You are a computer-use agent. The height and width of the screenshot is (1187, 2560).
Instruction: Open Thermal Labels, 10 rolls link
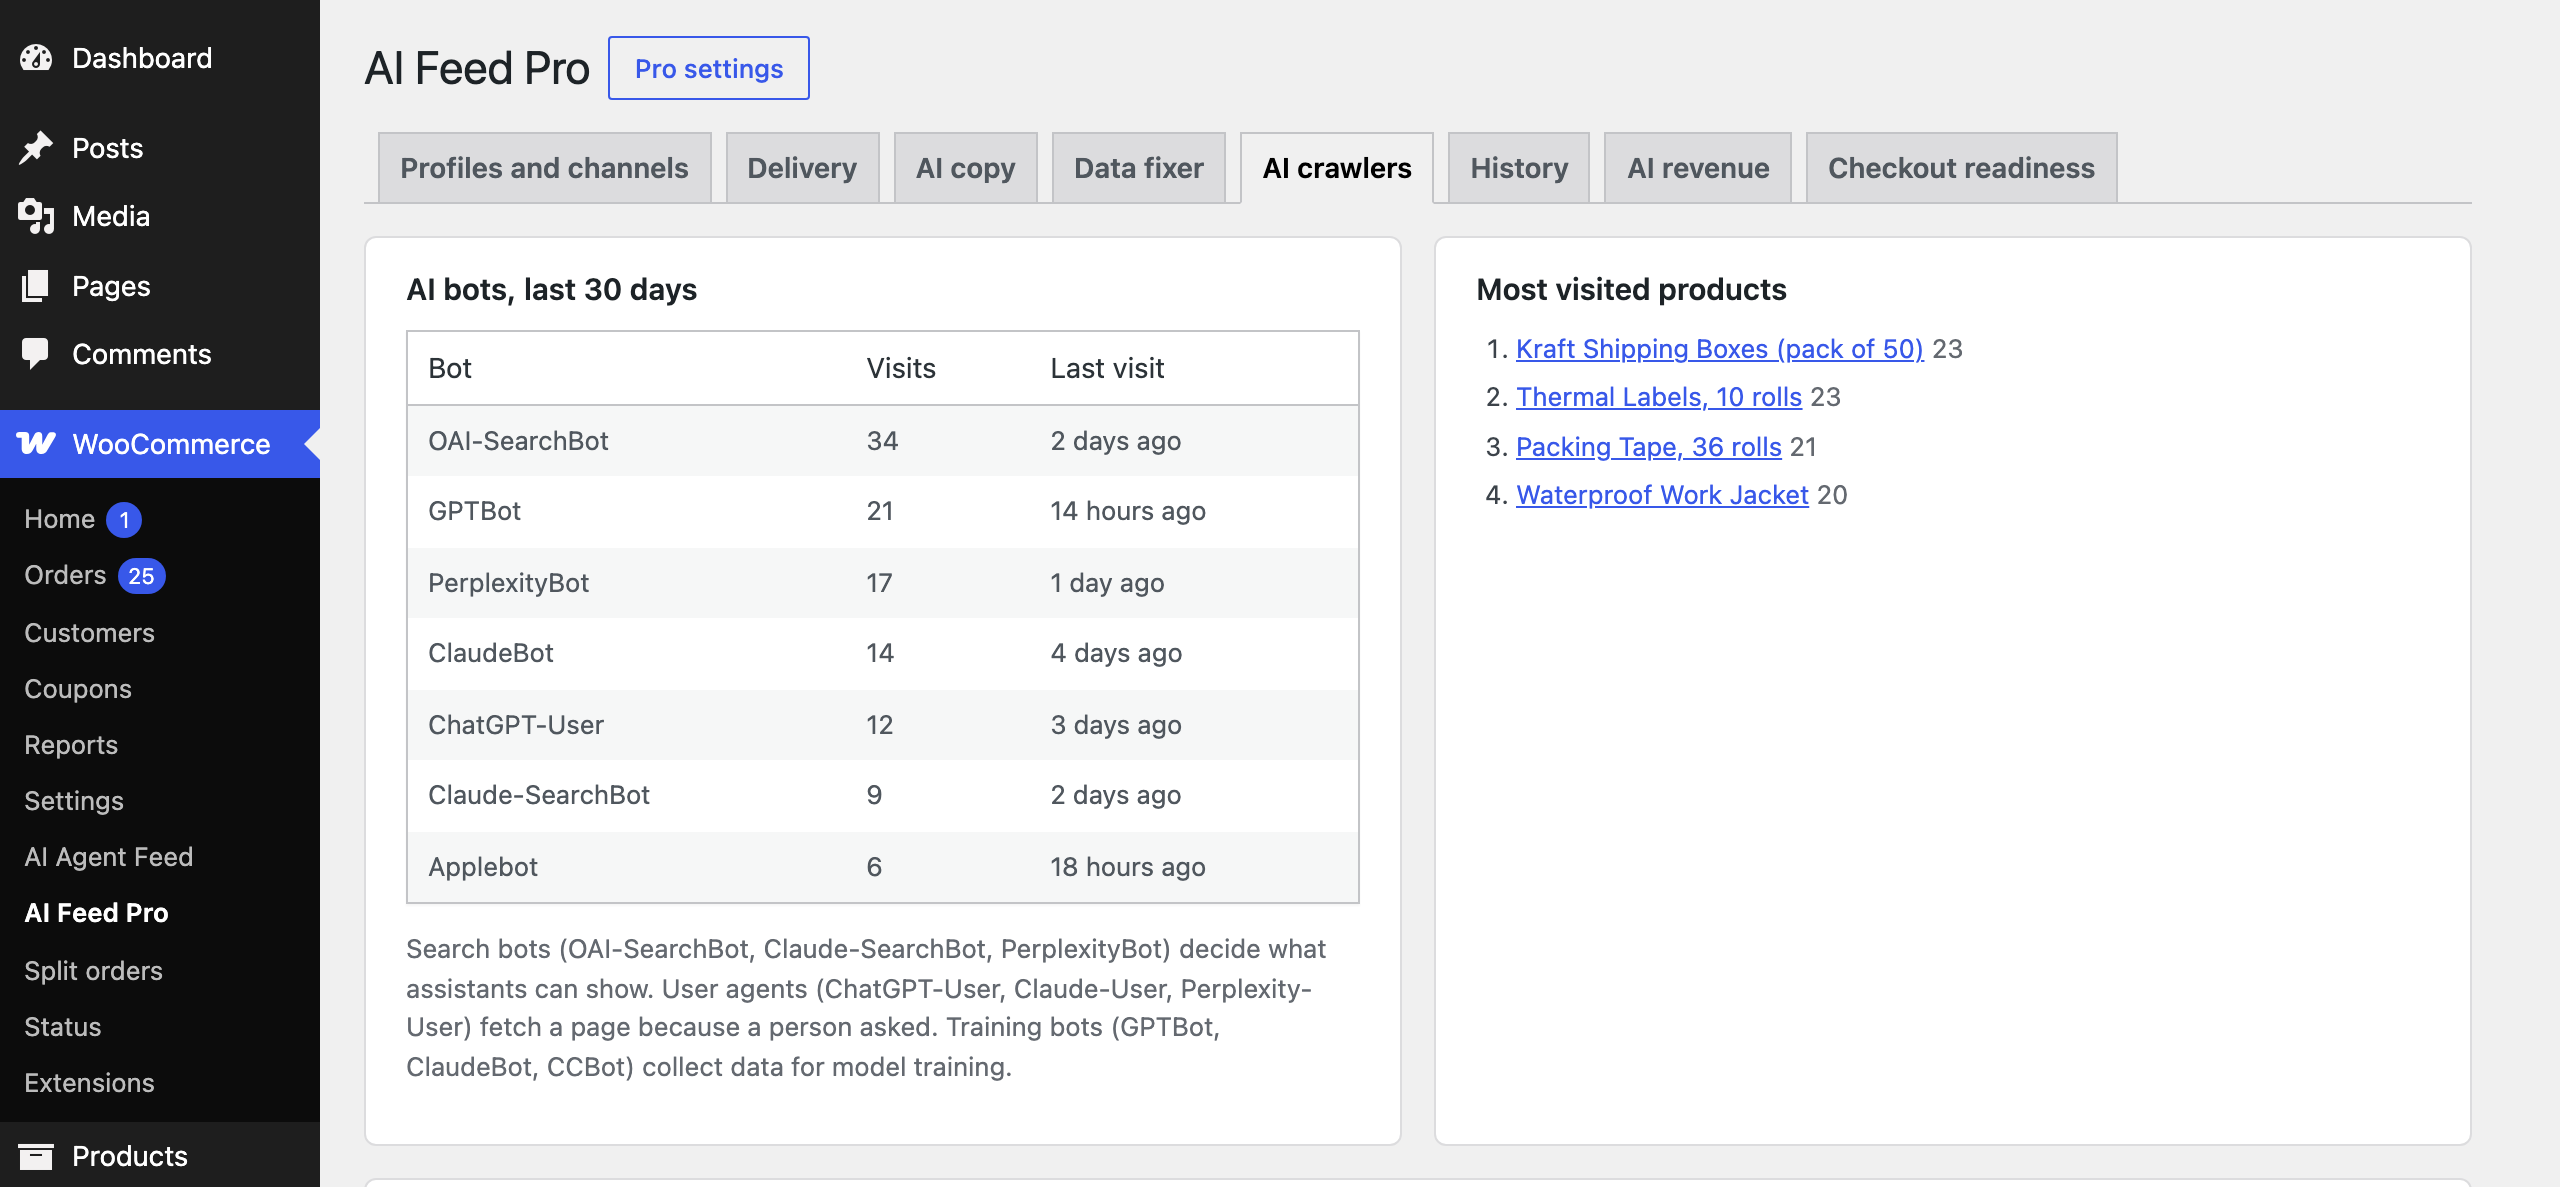tap(1658, 397)
